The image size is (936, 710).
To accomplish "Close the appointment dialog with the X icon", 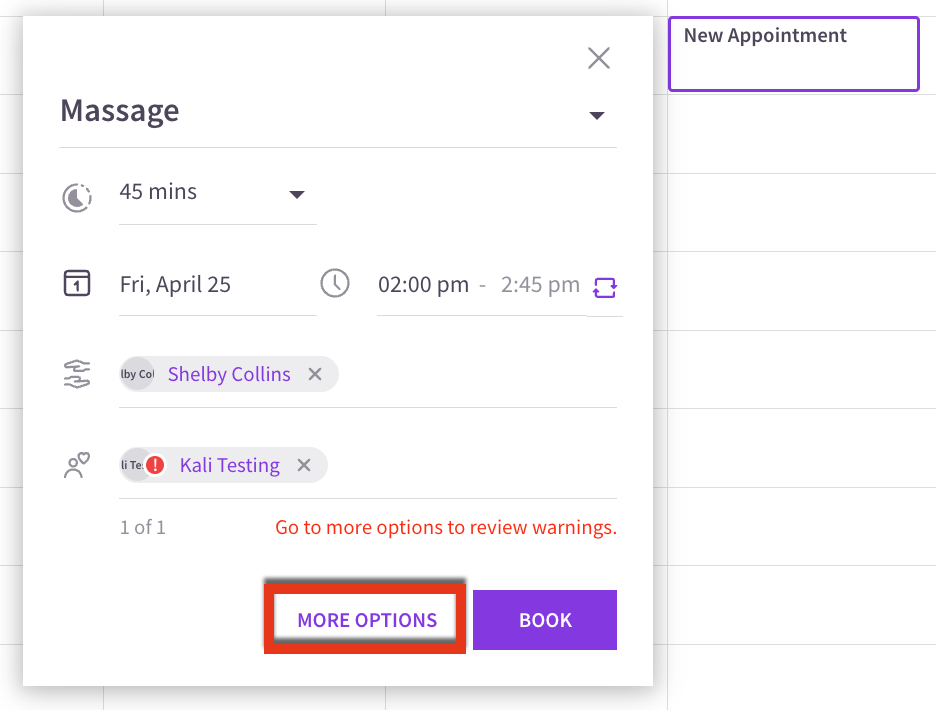I will (598, 58).
